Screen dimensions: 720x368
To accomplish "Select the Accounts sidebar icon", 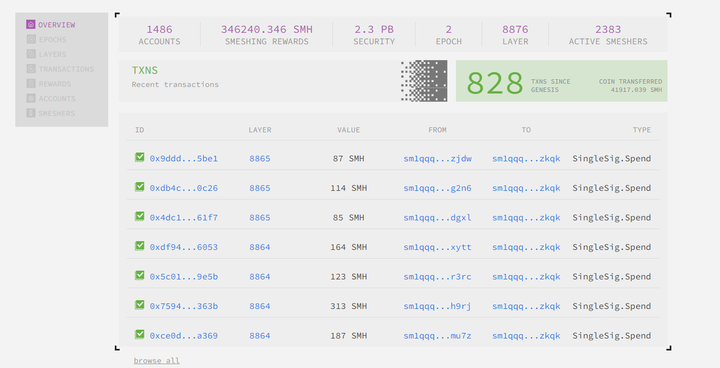I will [31, 98].
